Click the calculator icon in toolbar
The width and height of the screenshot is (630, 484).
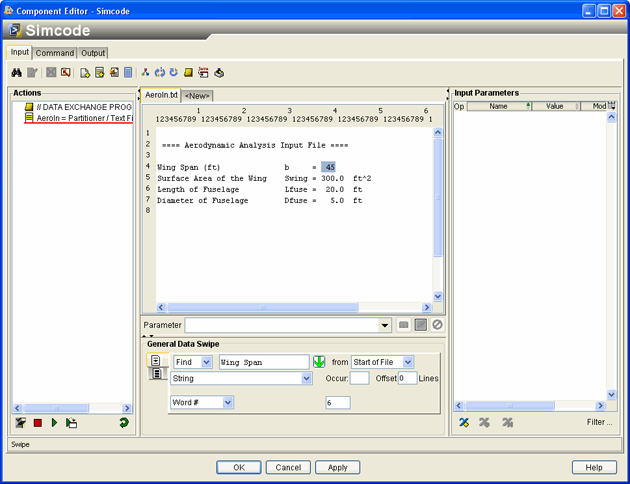[x=128, y=73]
